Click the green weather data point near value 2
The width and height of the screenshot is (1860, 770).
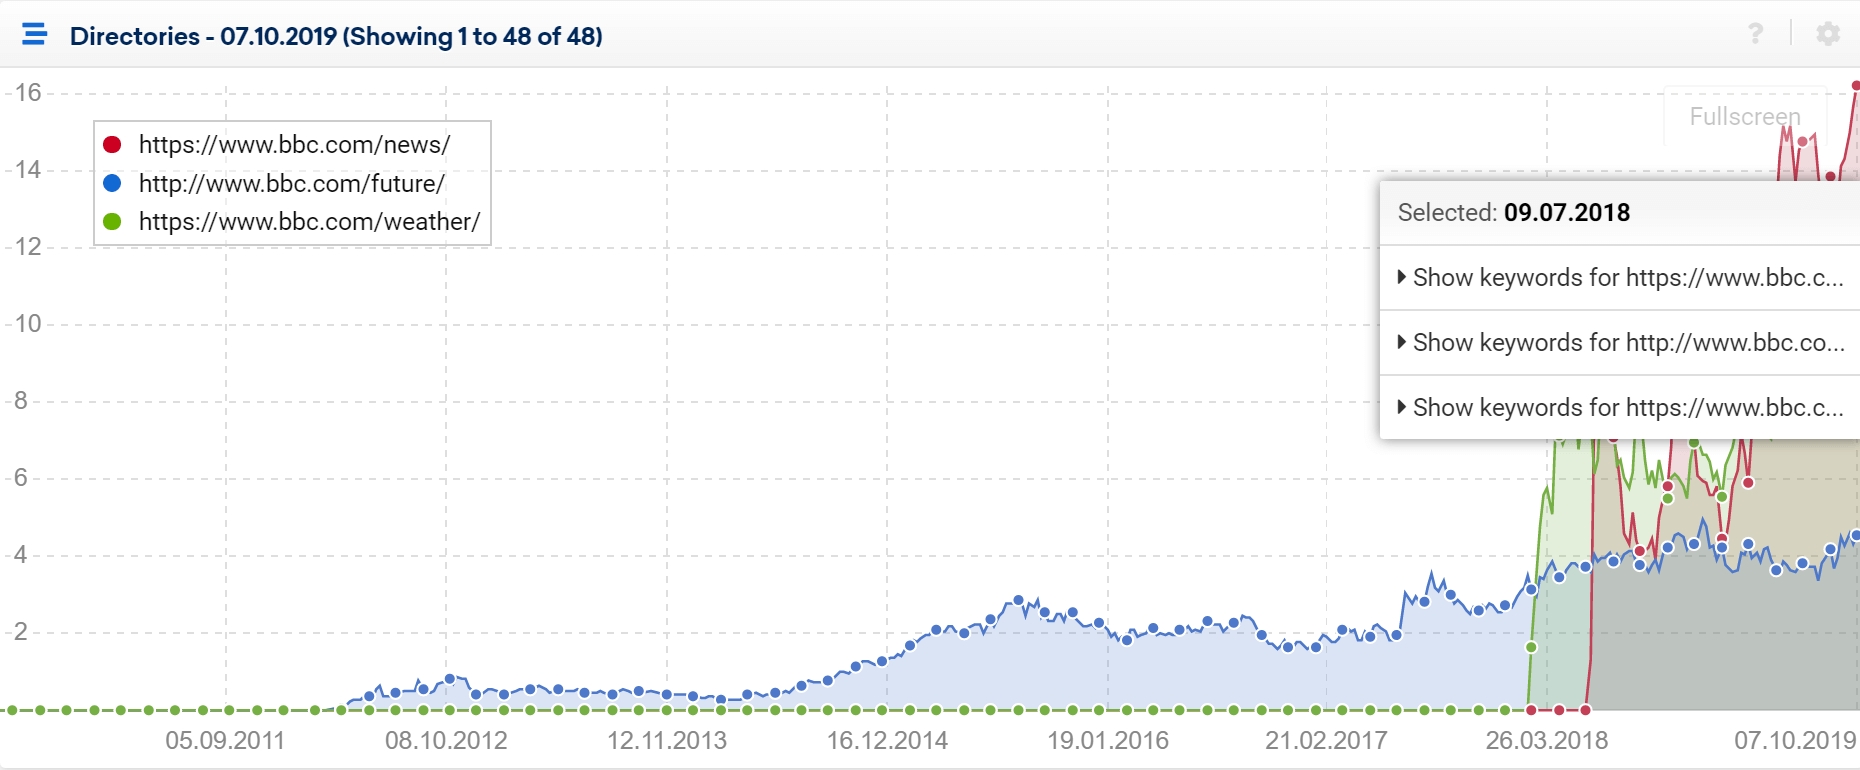(1531, 648)
